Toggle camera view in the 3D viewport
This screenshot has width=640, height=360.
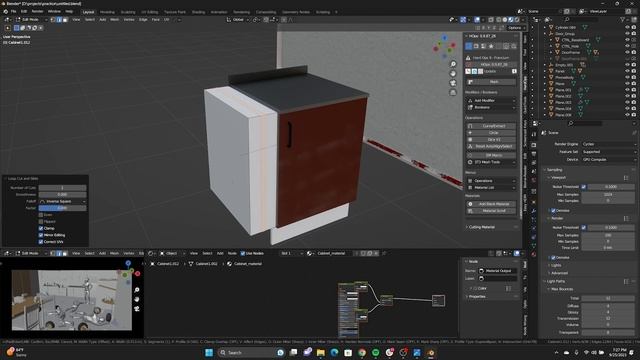453,83
